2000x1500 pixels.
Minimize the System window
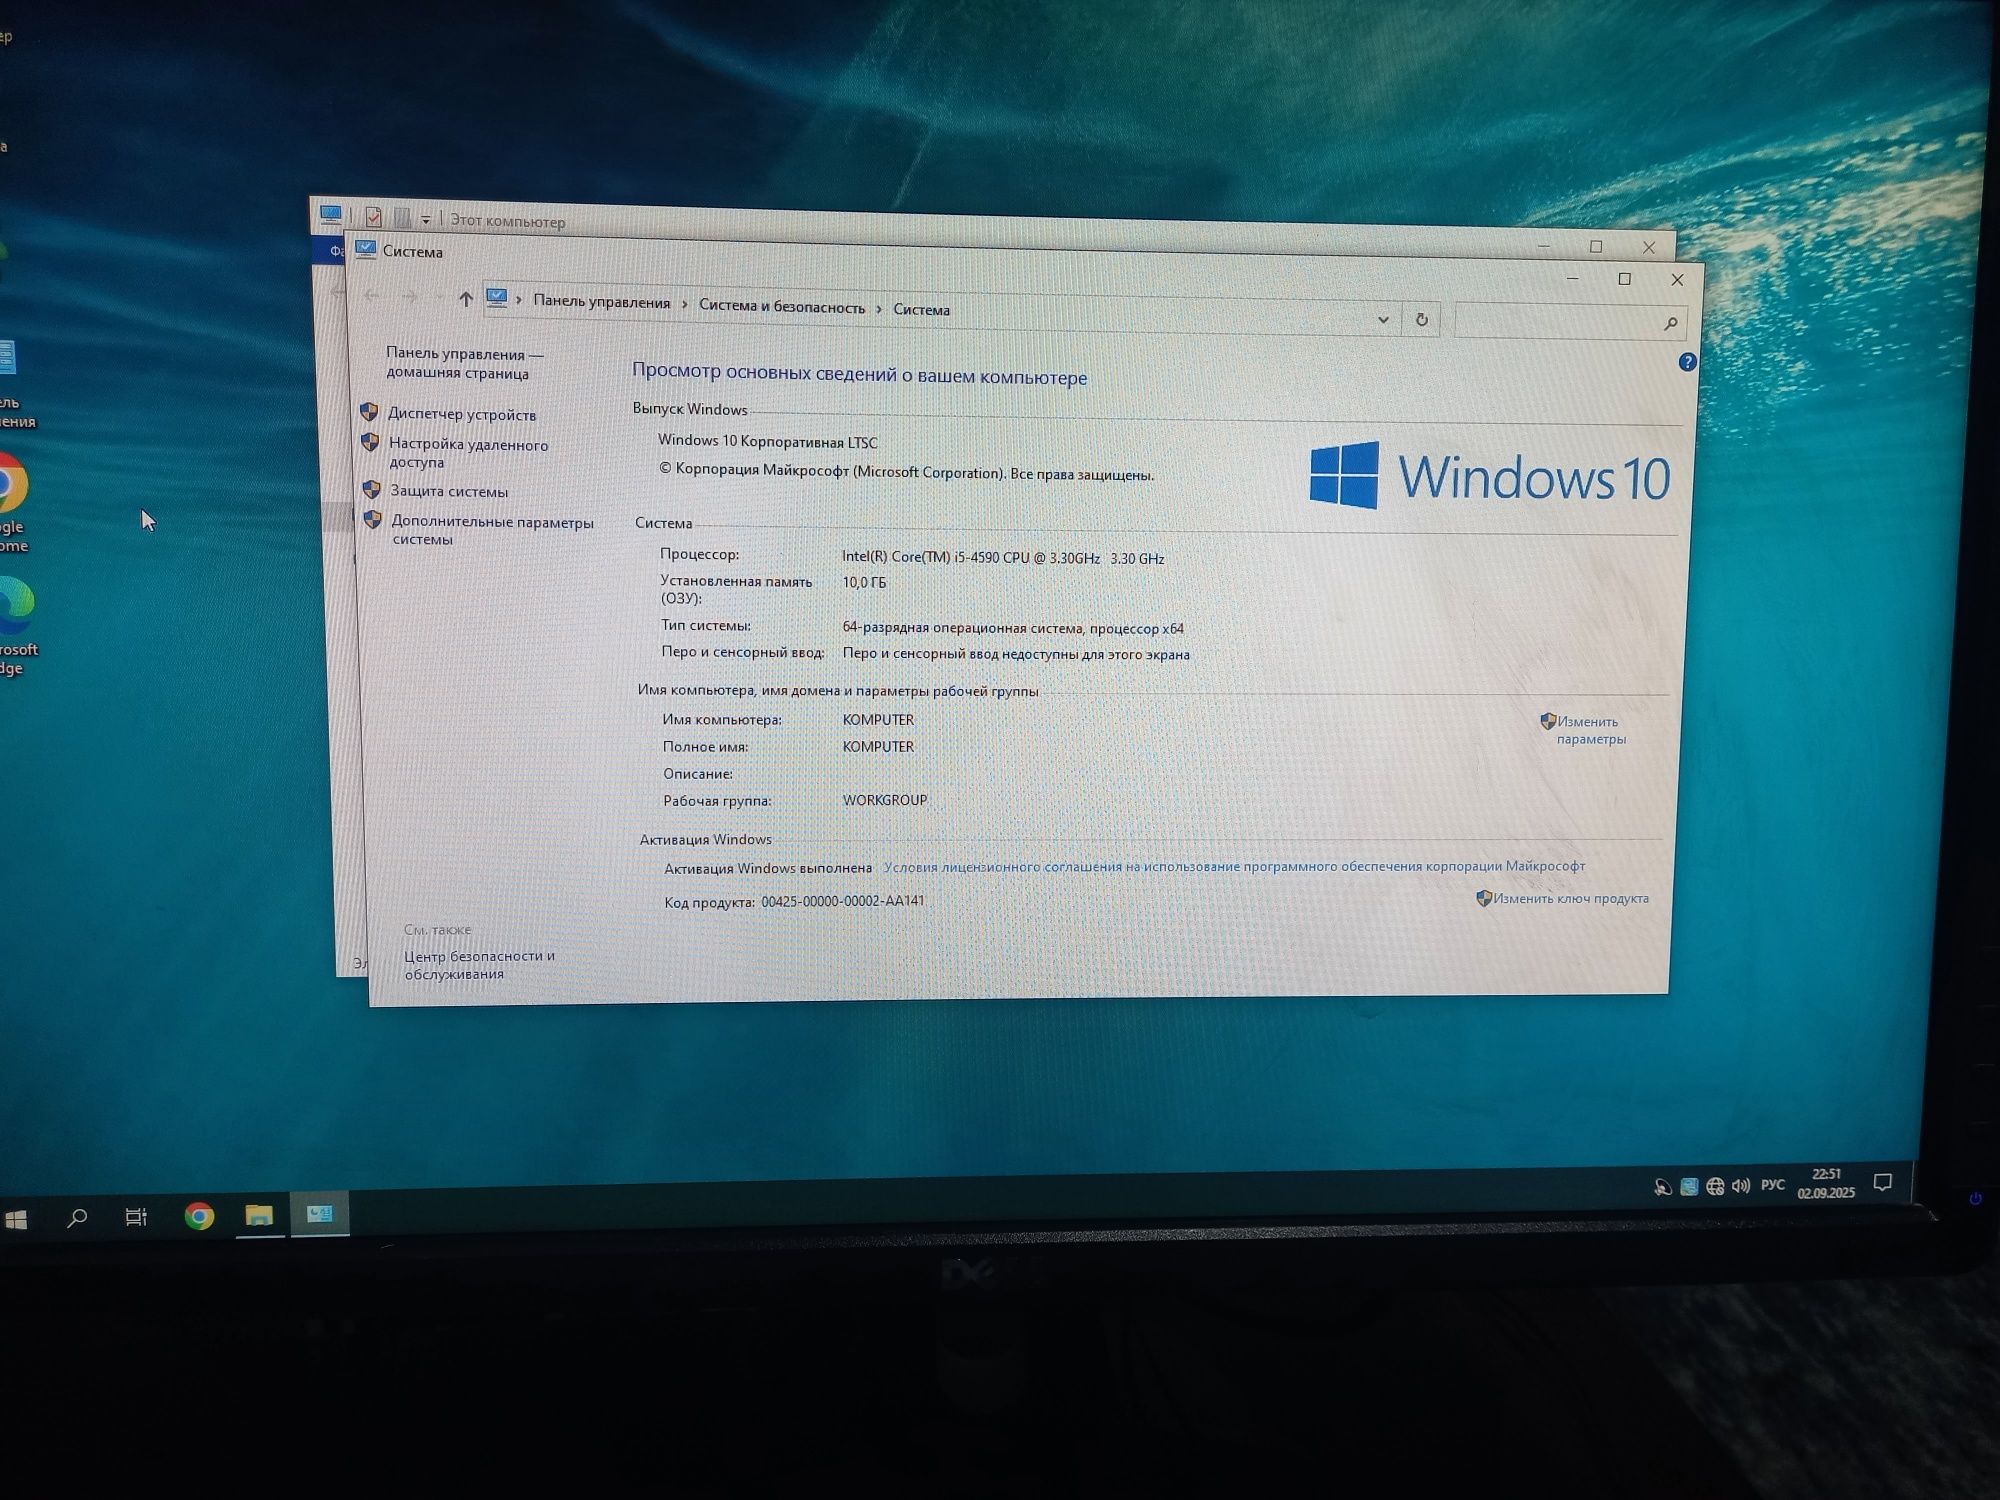[x=1572, y=278]
